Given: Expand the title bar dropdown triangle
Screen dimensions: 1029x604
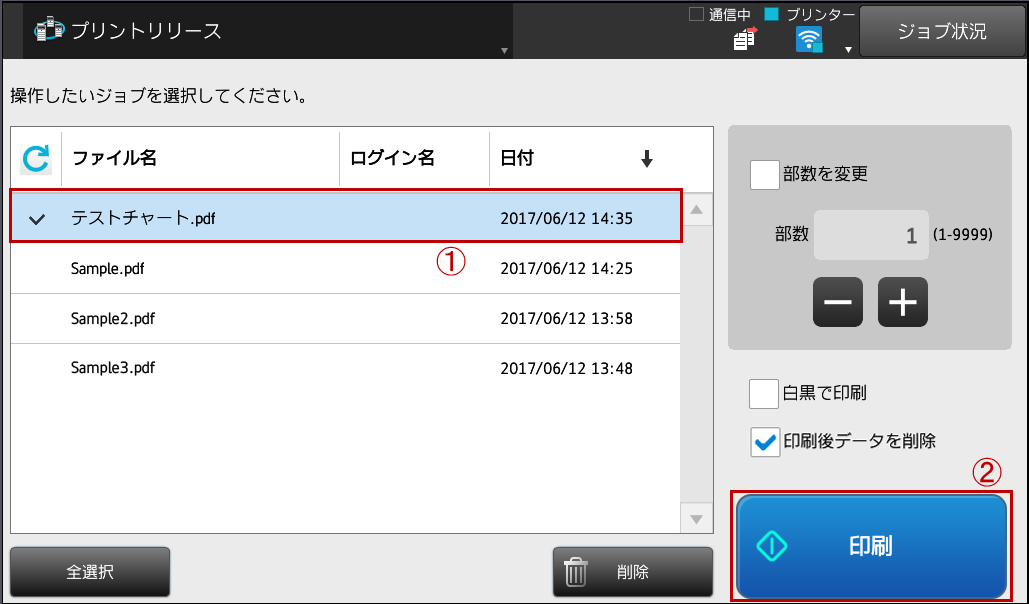Looking at the screenshot, I should coord(504,51).
